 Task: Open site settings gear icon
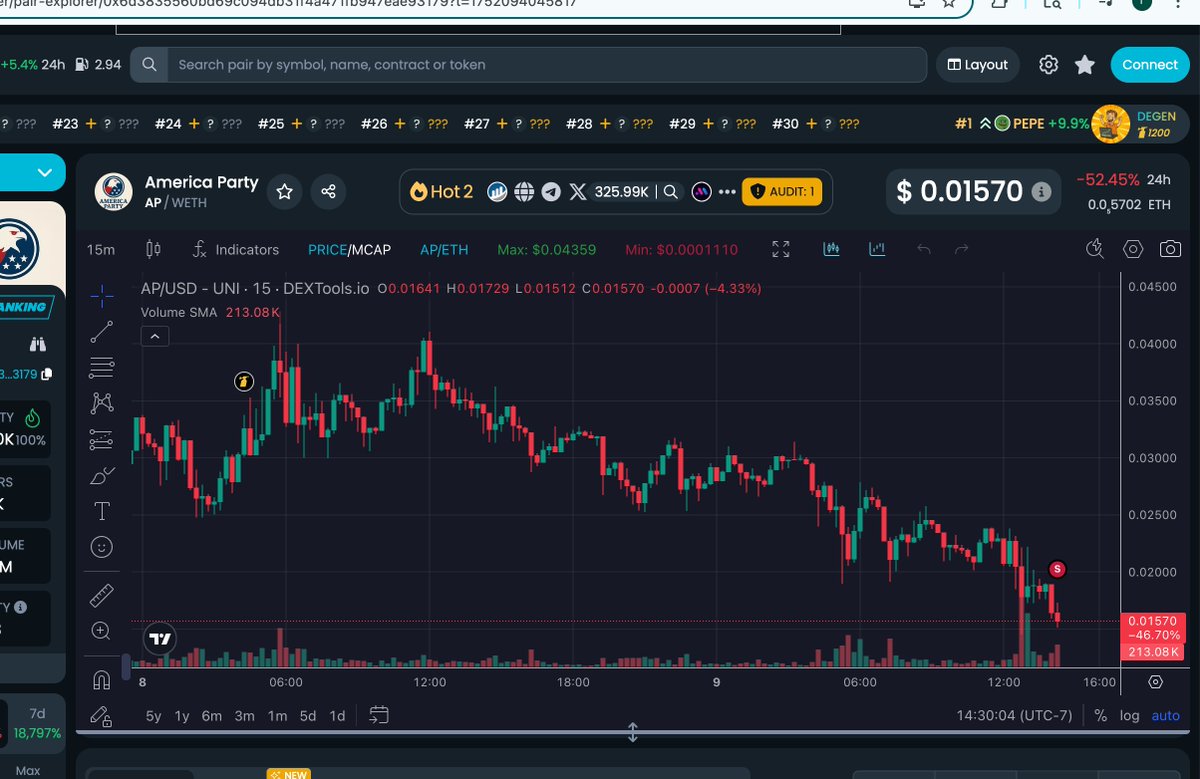coord(1048,65)
